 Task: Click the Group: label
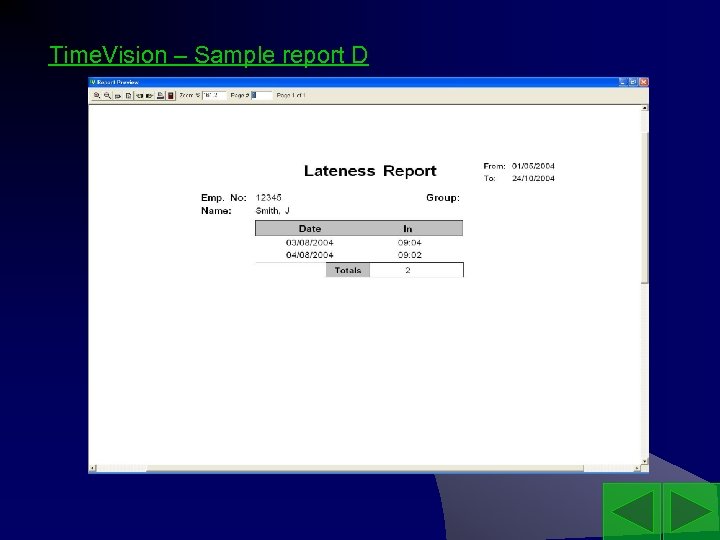pyautogui.click(x=443, y=197)
